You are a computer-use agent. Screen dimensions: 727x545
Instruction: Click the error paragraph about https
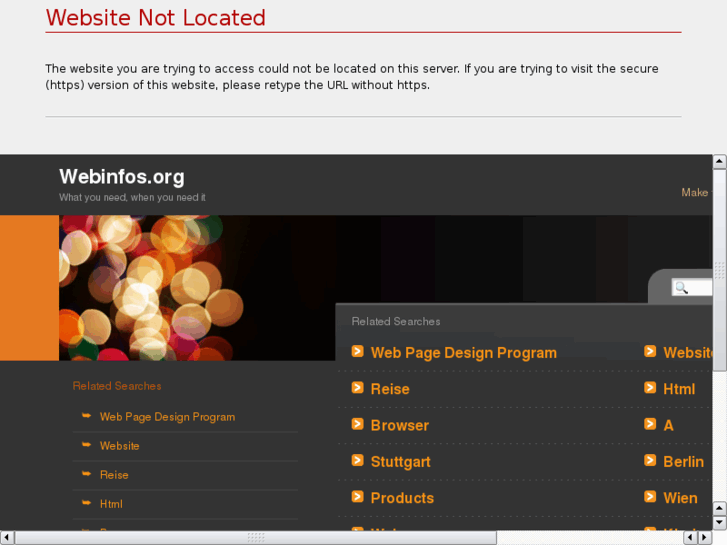[x=351, y=77]
